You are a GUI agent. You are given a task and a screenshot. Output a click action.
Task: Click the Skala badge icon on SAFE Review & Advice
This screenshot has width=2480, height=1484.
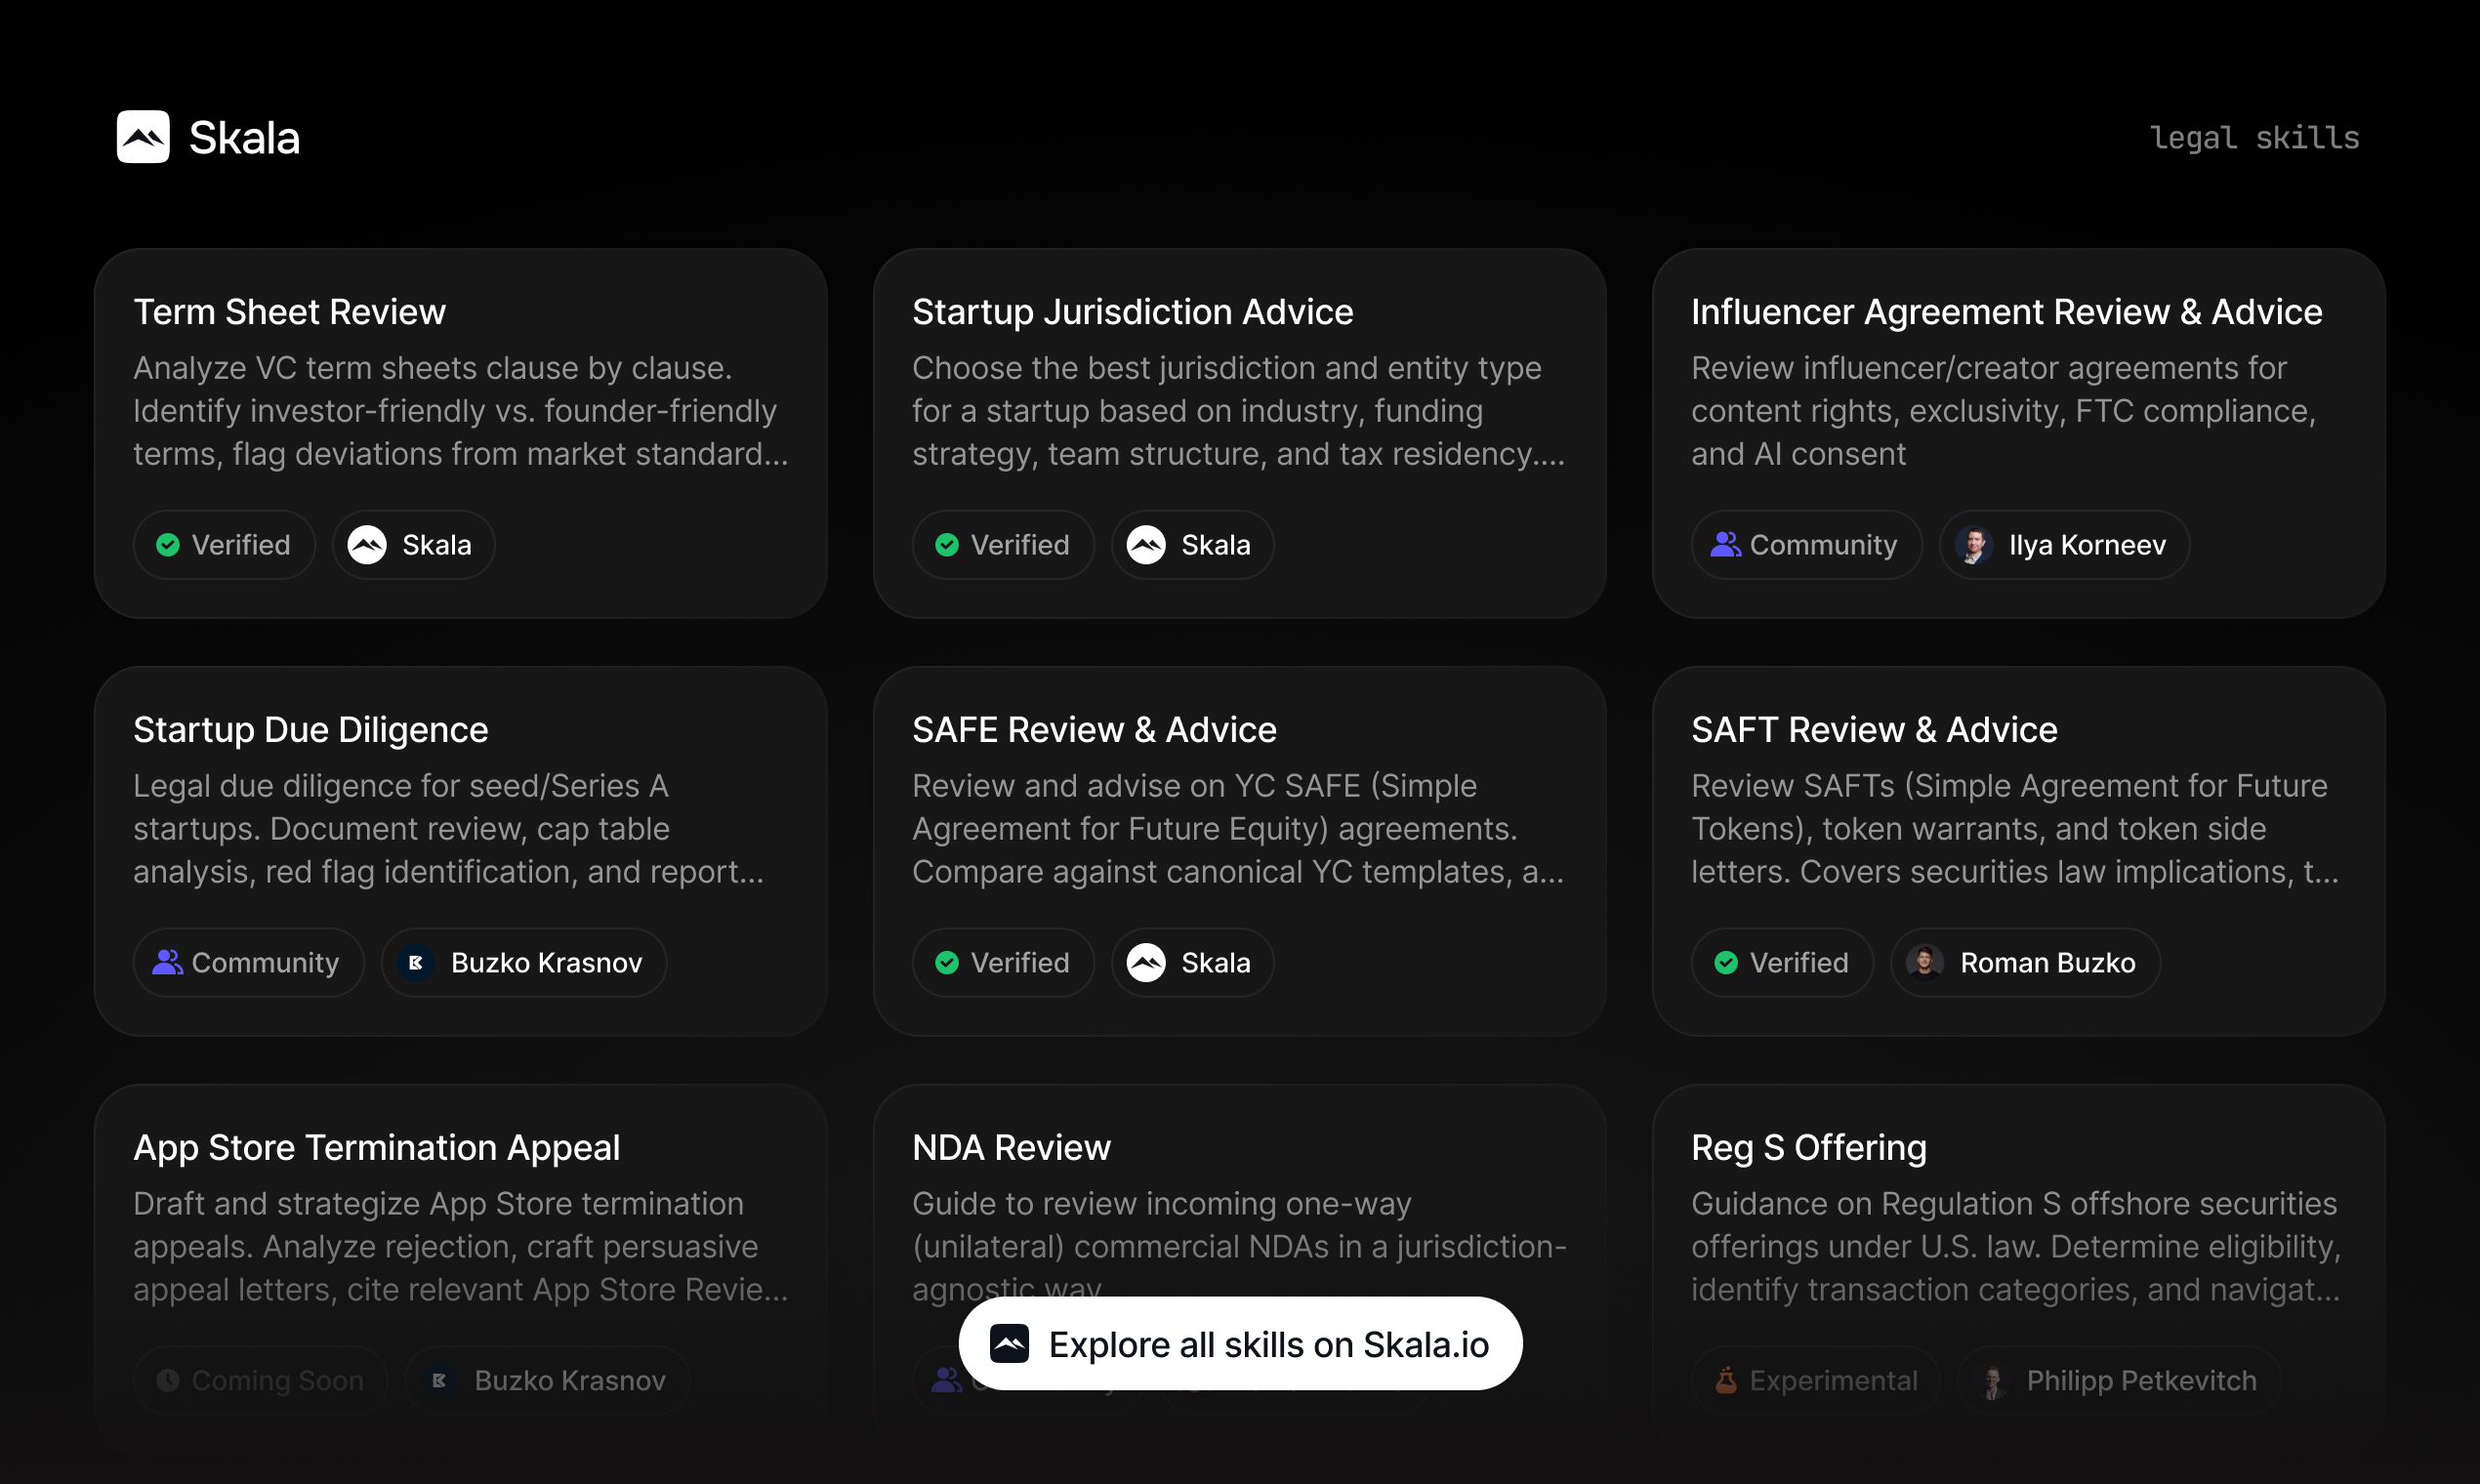coord(1146,962)
